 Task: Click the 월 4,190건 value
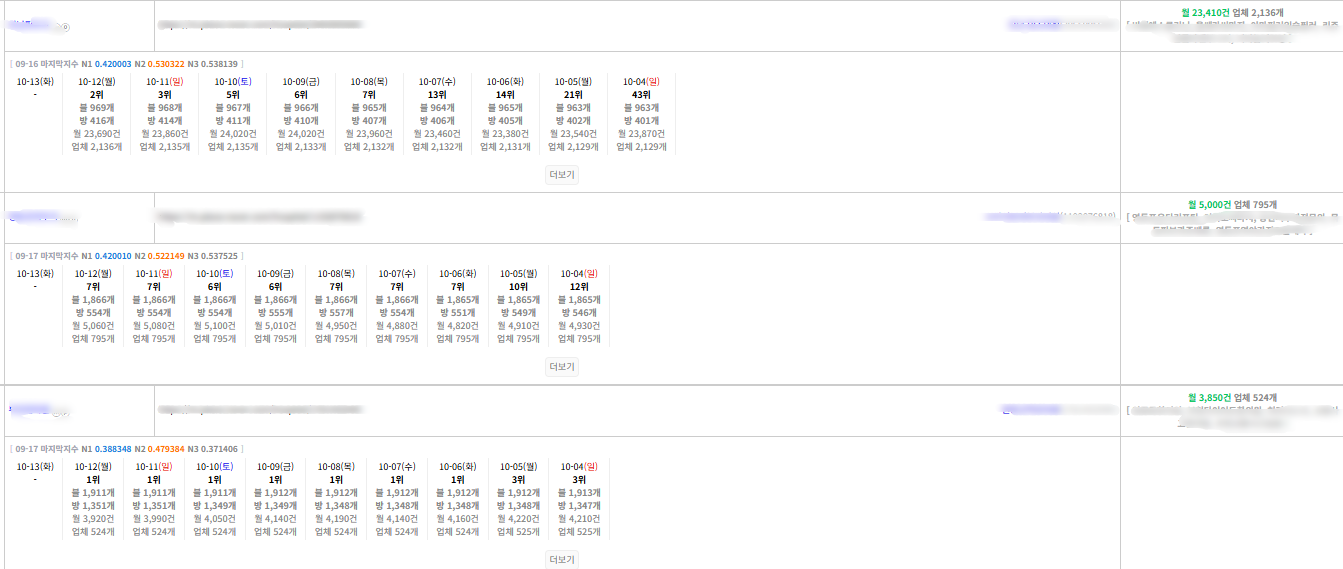click(x=336, y=519)
